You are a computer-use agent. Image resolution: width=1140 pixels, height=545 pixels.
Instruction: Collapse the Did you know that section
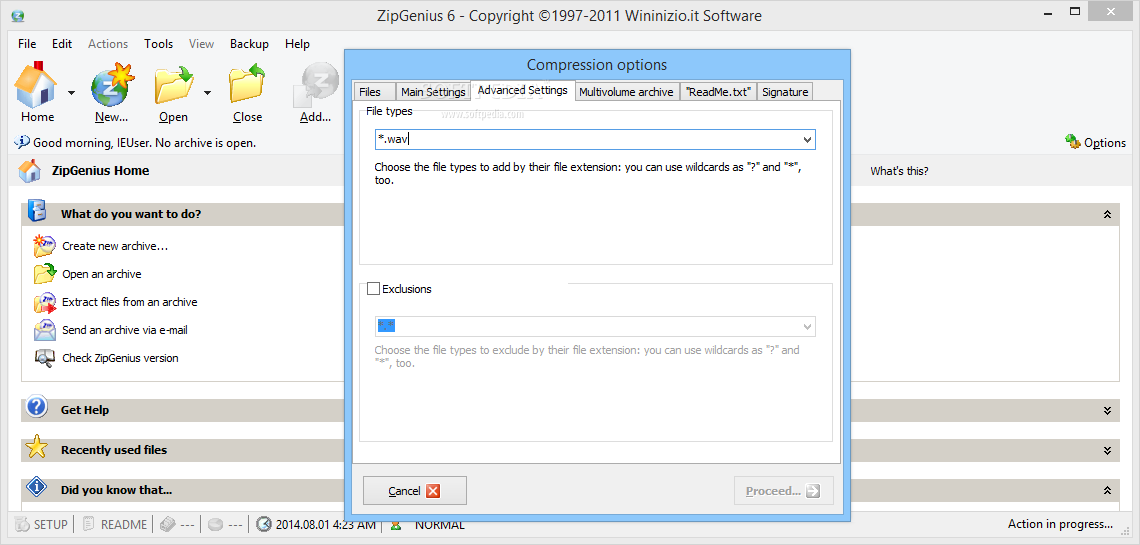pos(1107,490)
